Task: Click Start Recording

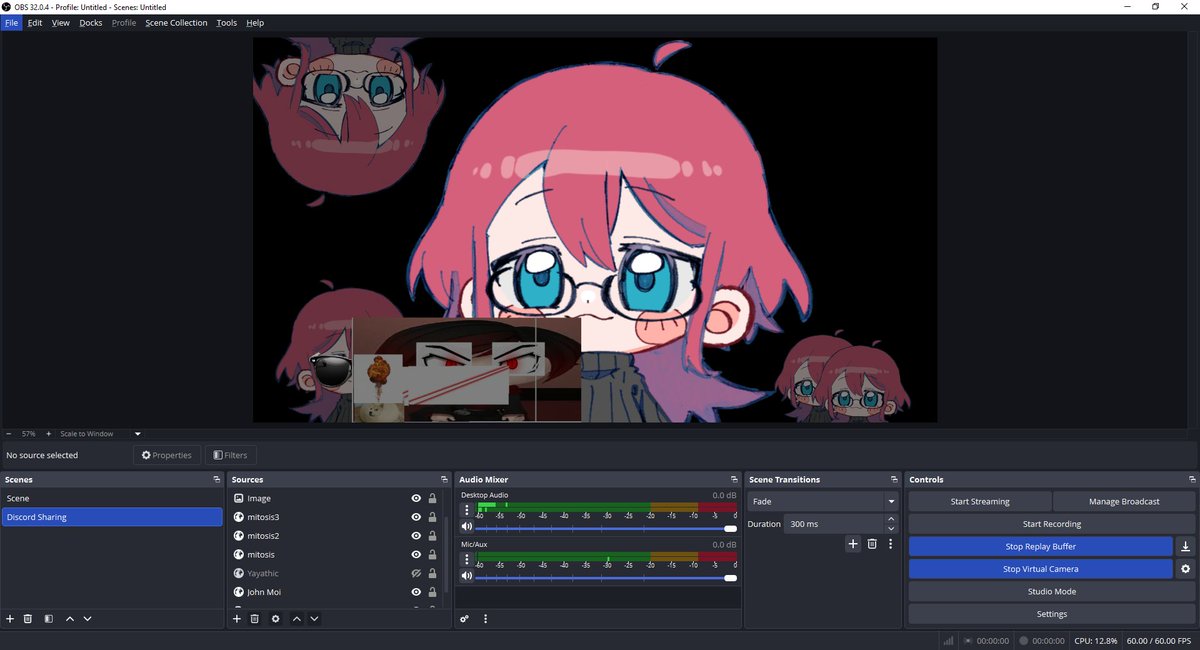Action: [x=1052, y=524]
